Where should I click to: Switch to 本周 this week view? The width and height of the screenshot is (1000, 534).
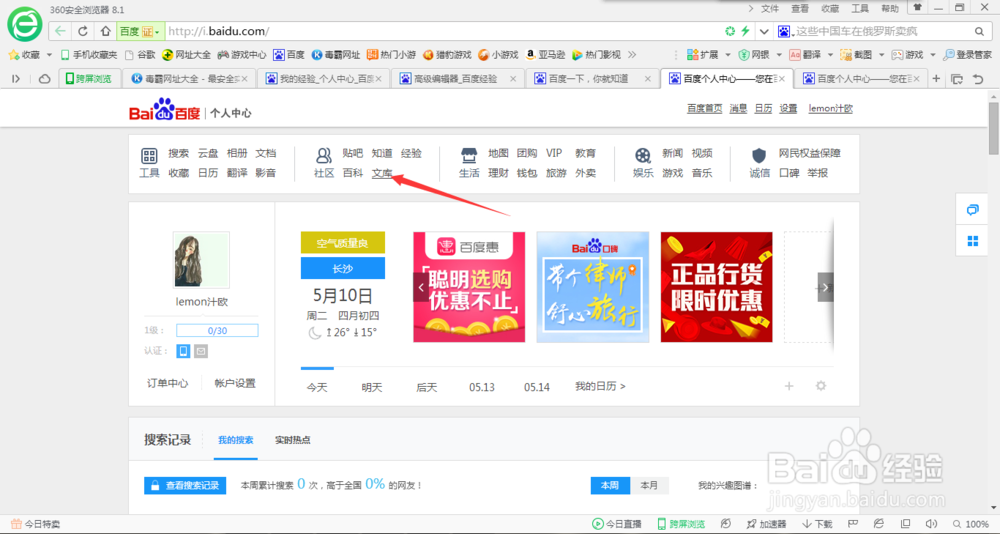[x=610, y=486]
